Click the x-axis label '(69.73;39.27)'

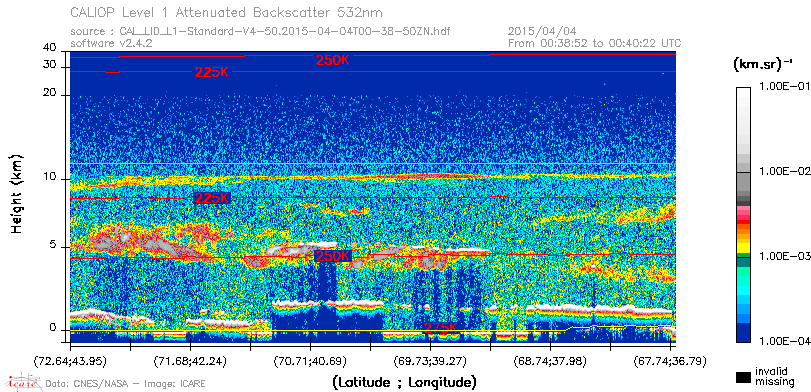pyautogui.click(x=430, y=361)
